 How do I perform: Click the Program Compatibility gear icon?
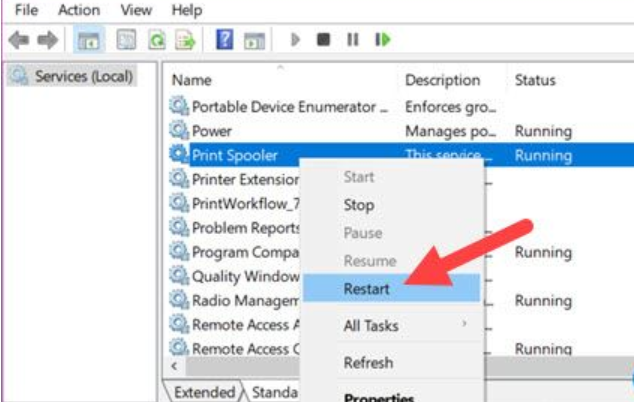tap(179, 252)
